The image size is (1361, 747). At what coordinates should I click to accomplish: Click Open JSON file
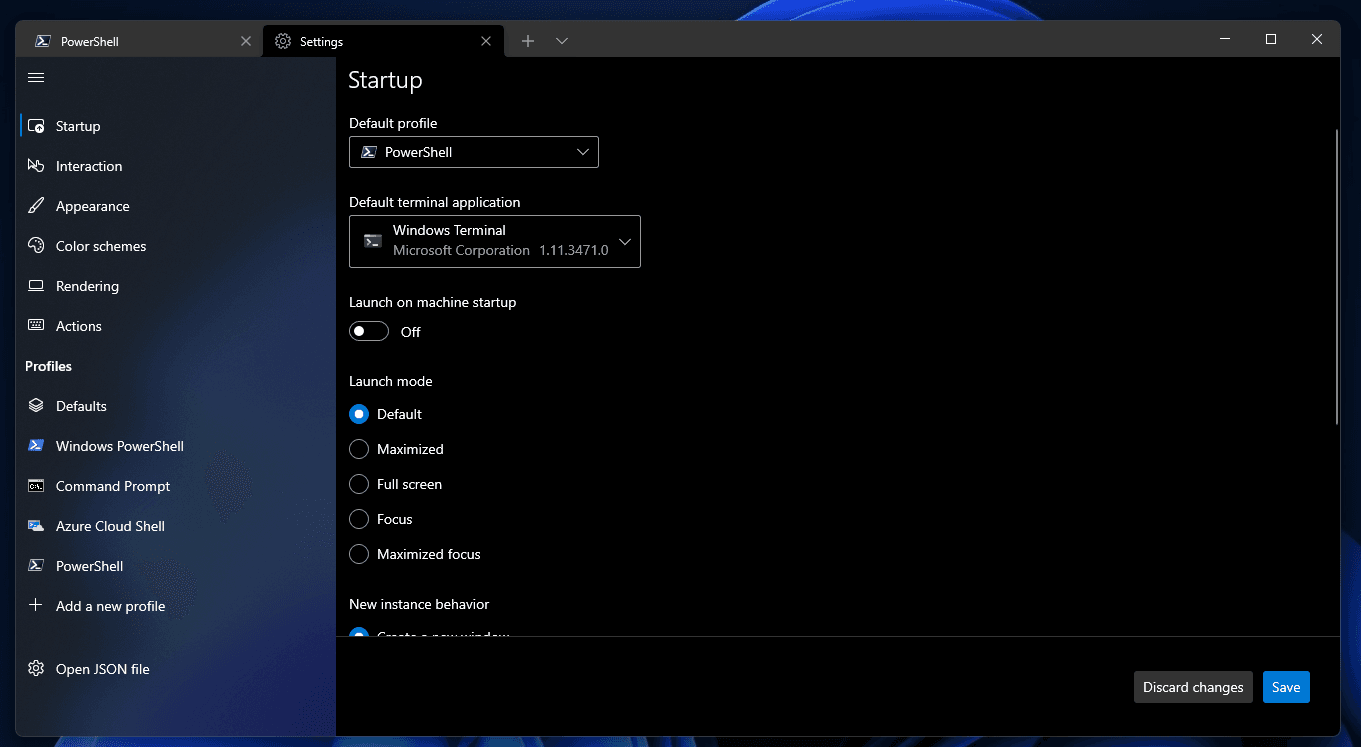click(177, 669)
